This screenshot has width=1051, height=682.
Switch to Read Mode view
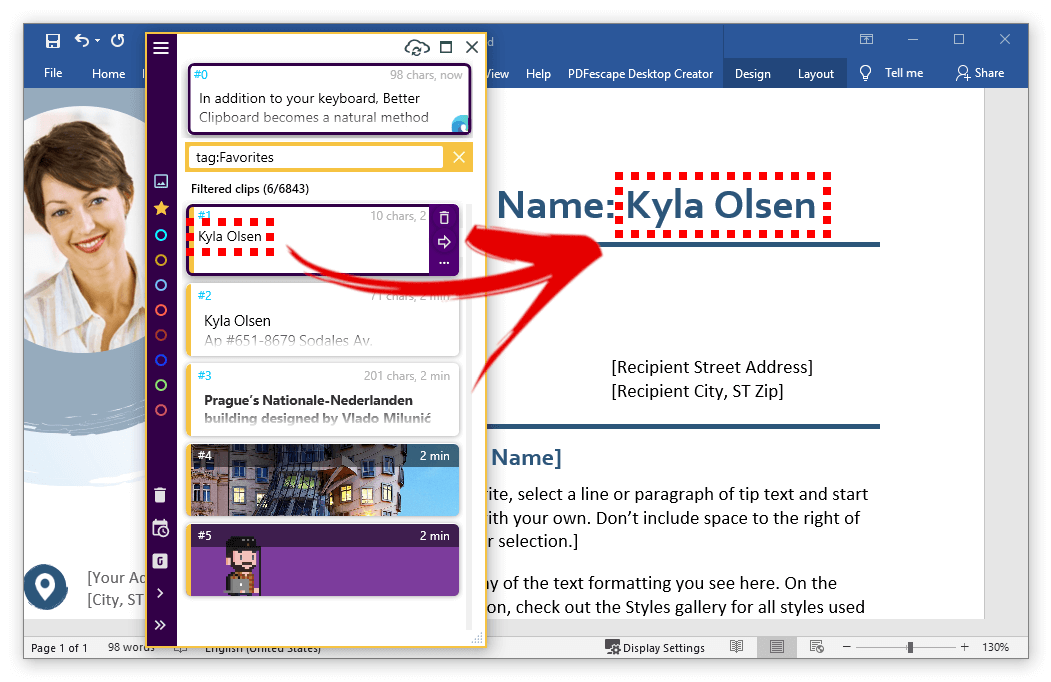tap(737, 646)
